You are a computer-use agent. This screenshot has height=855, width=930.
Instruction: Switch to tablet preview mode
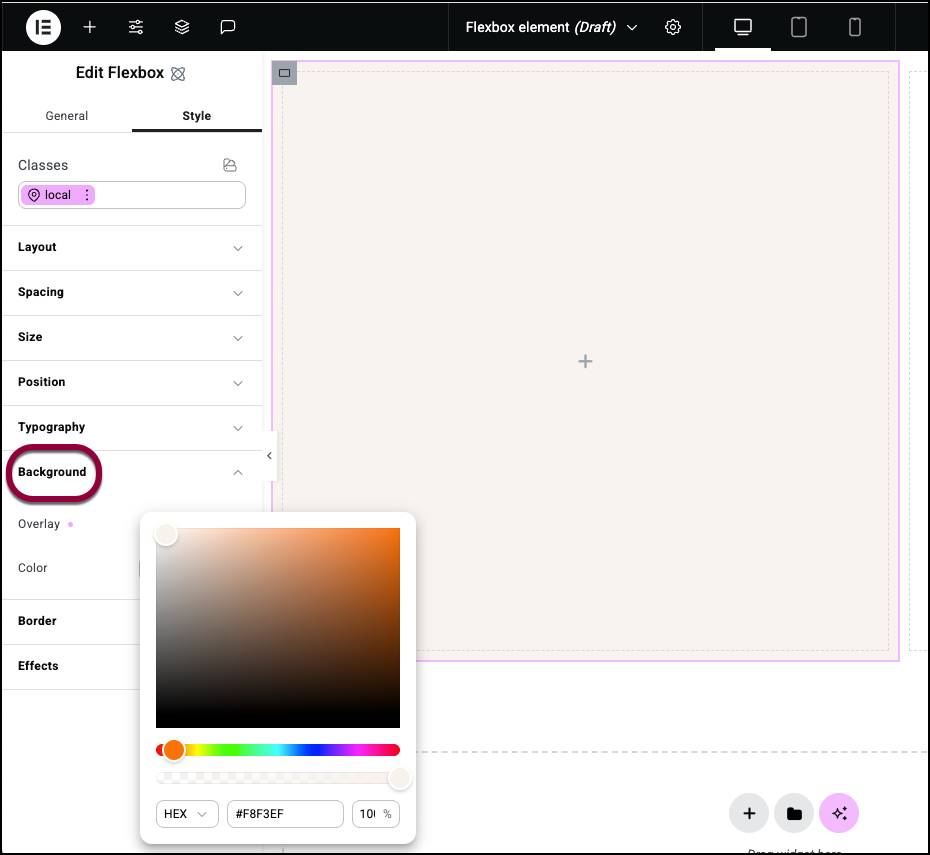[799, 27]
